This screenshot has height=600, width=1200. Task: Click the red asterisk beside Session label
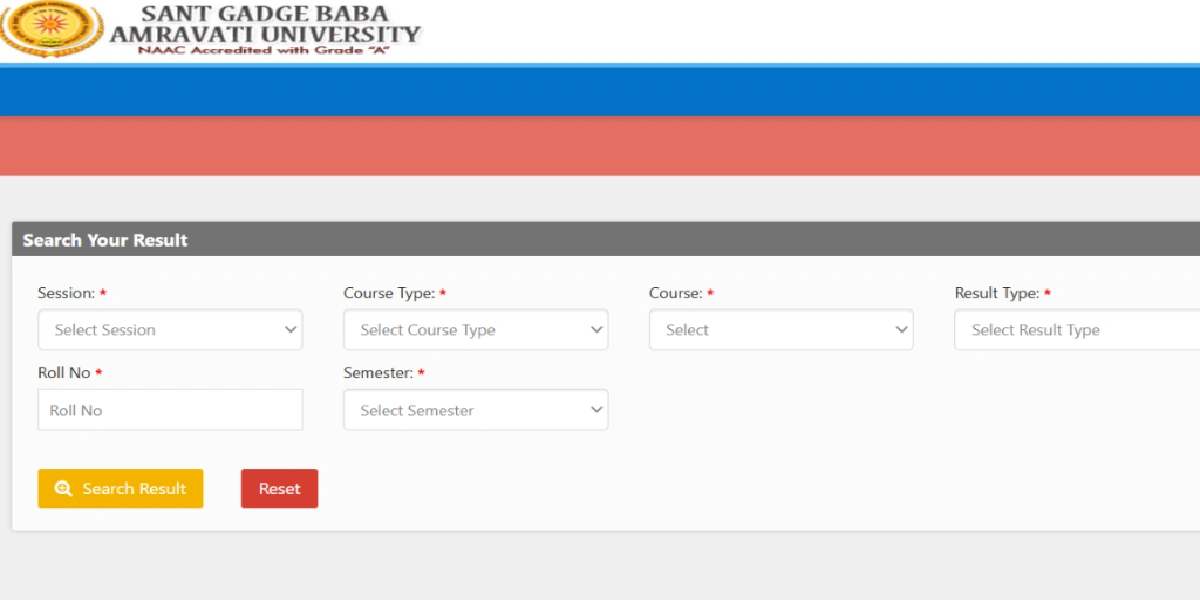coord(104,292)
